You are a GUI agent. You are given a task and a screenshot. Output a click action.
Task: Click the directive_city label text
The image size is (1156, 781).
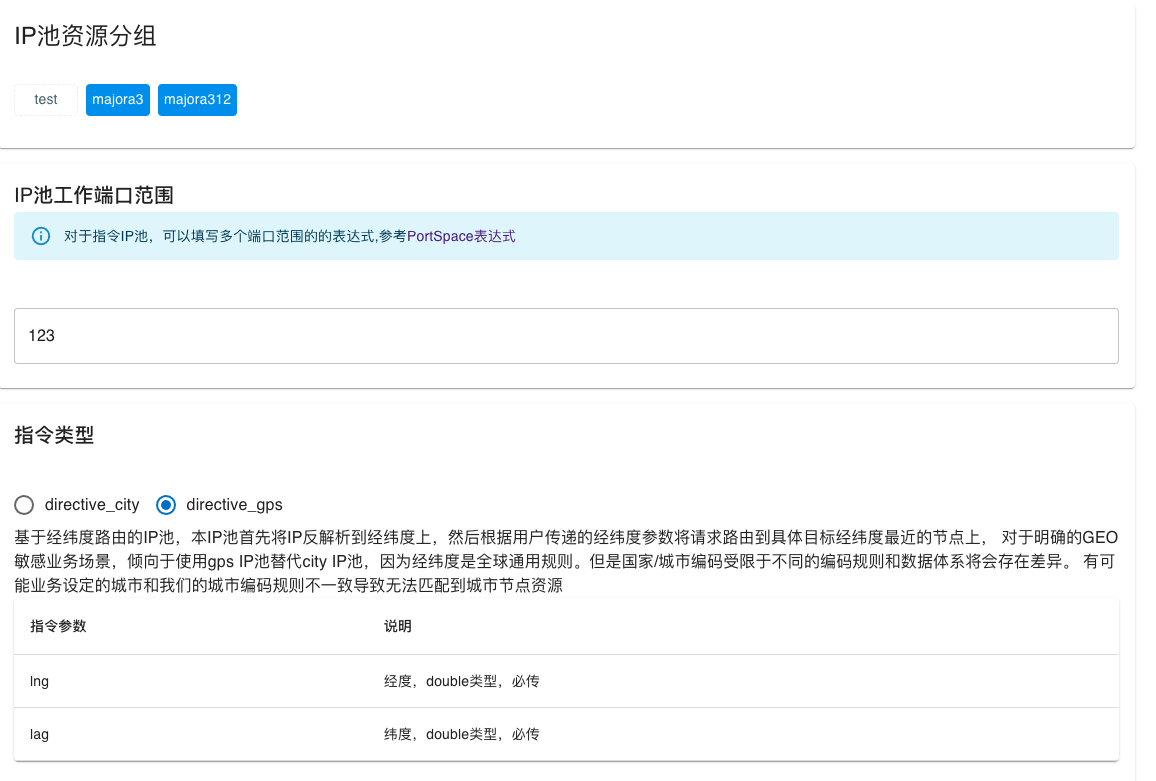click(x=92, y=504)
